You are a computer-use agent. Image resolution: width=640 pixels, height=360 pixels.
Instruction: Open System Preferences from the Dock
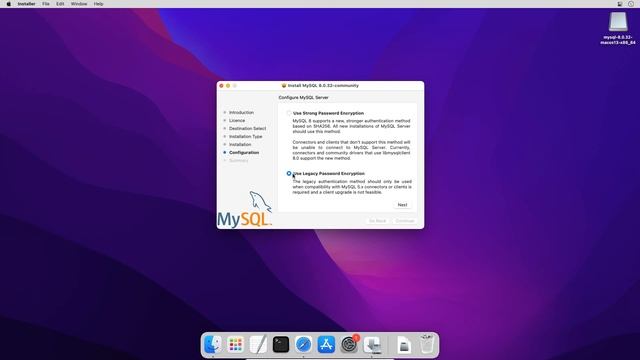point(349,344)
